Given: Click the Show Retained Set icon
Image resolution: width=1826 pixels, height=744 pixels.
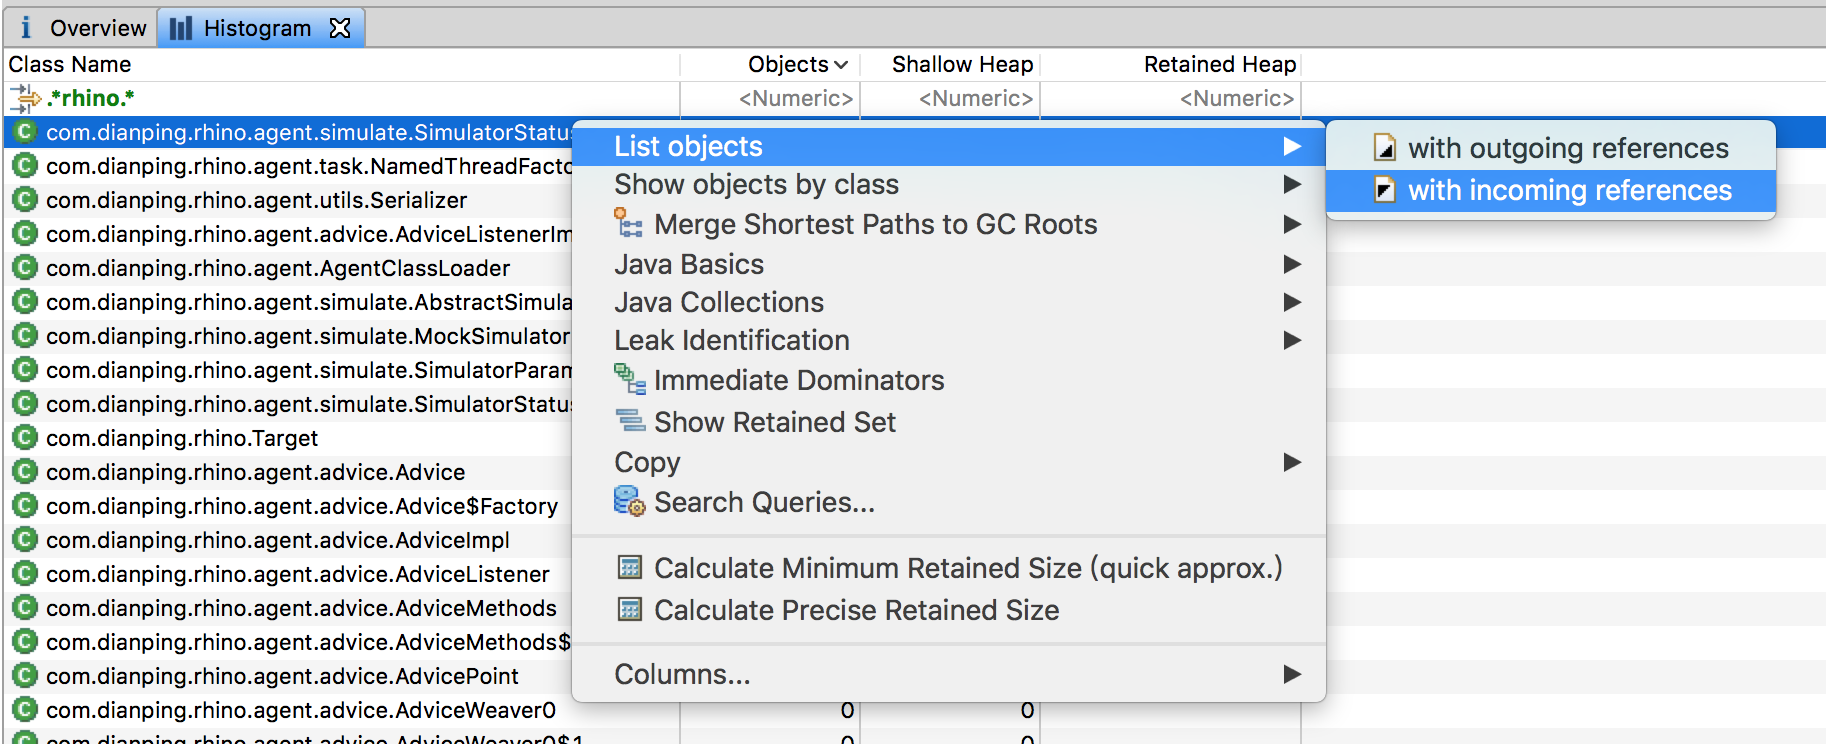Looking at the screenshot, I should 629,421.
